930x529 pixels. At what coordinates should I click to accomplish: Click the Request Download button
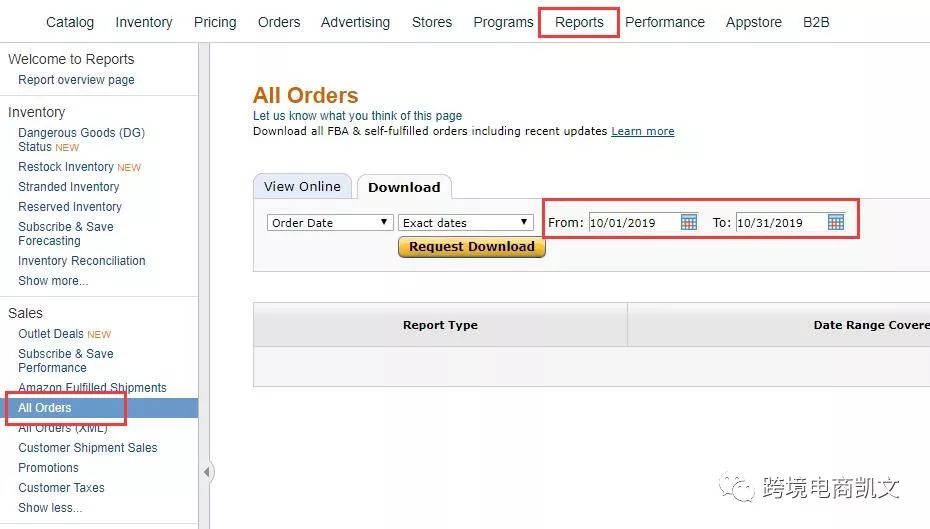tap(472, 247)
